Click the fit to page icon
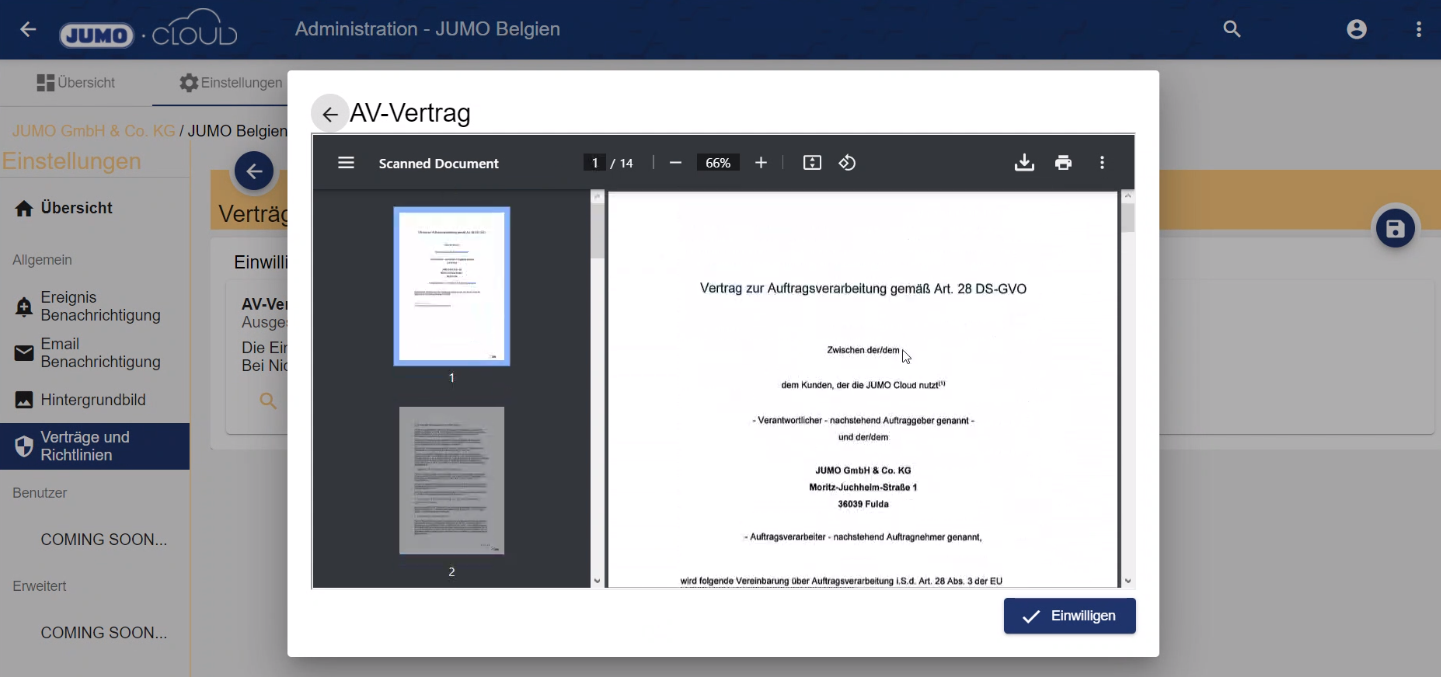The image size is (1441, 677). tap(812, 163)
